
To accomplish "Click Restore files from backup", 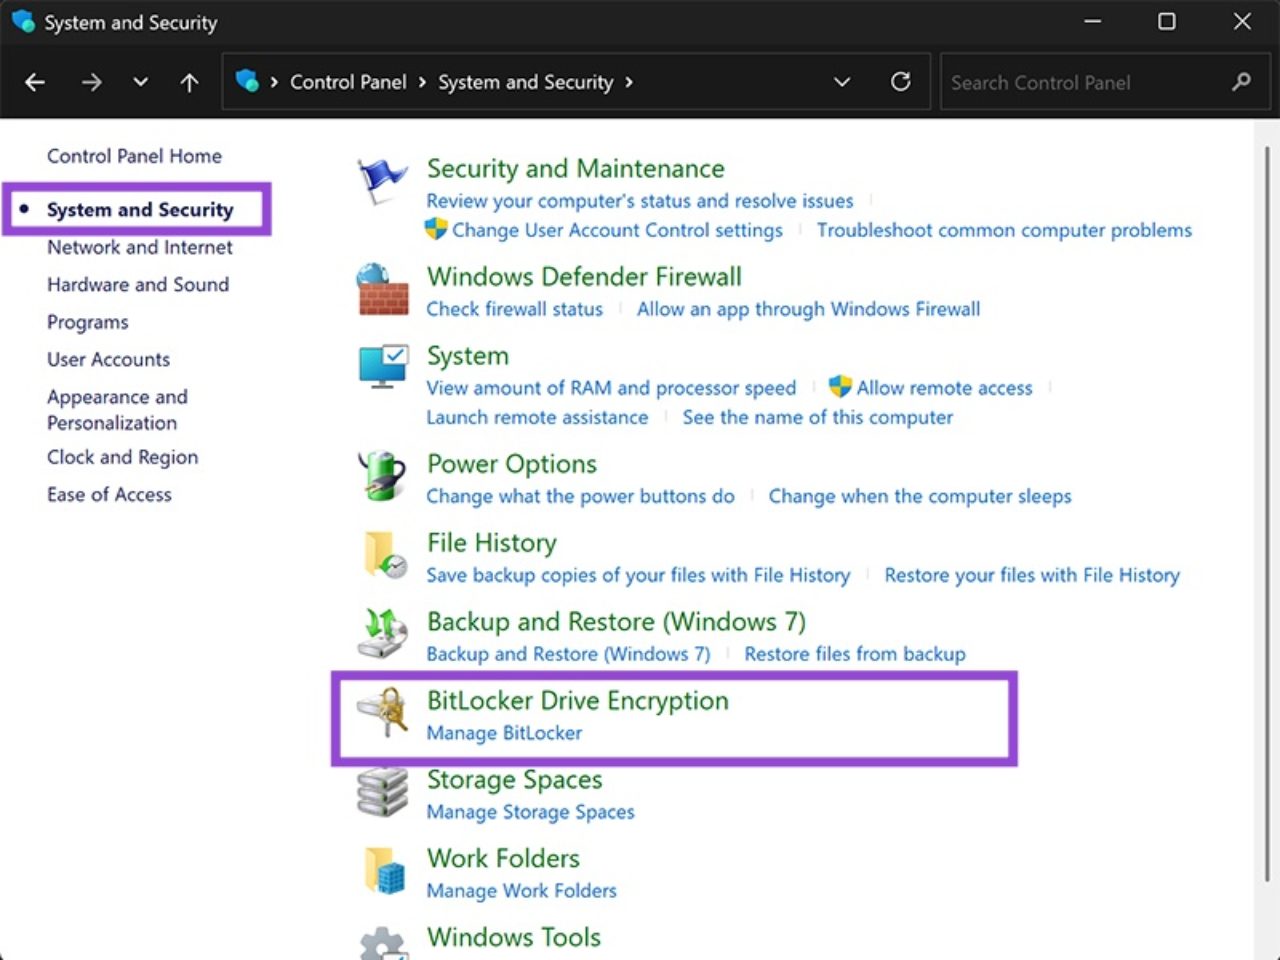I will point(854,654).
